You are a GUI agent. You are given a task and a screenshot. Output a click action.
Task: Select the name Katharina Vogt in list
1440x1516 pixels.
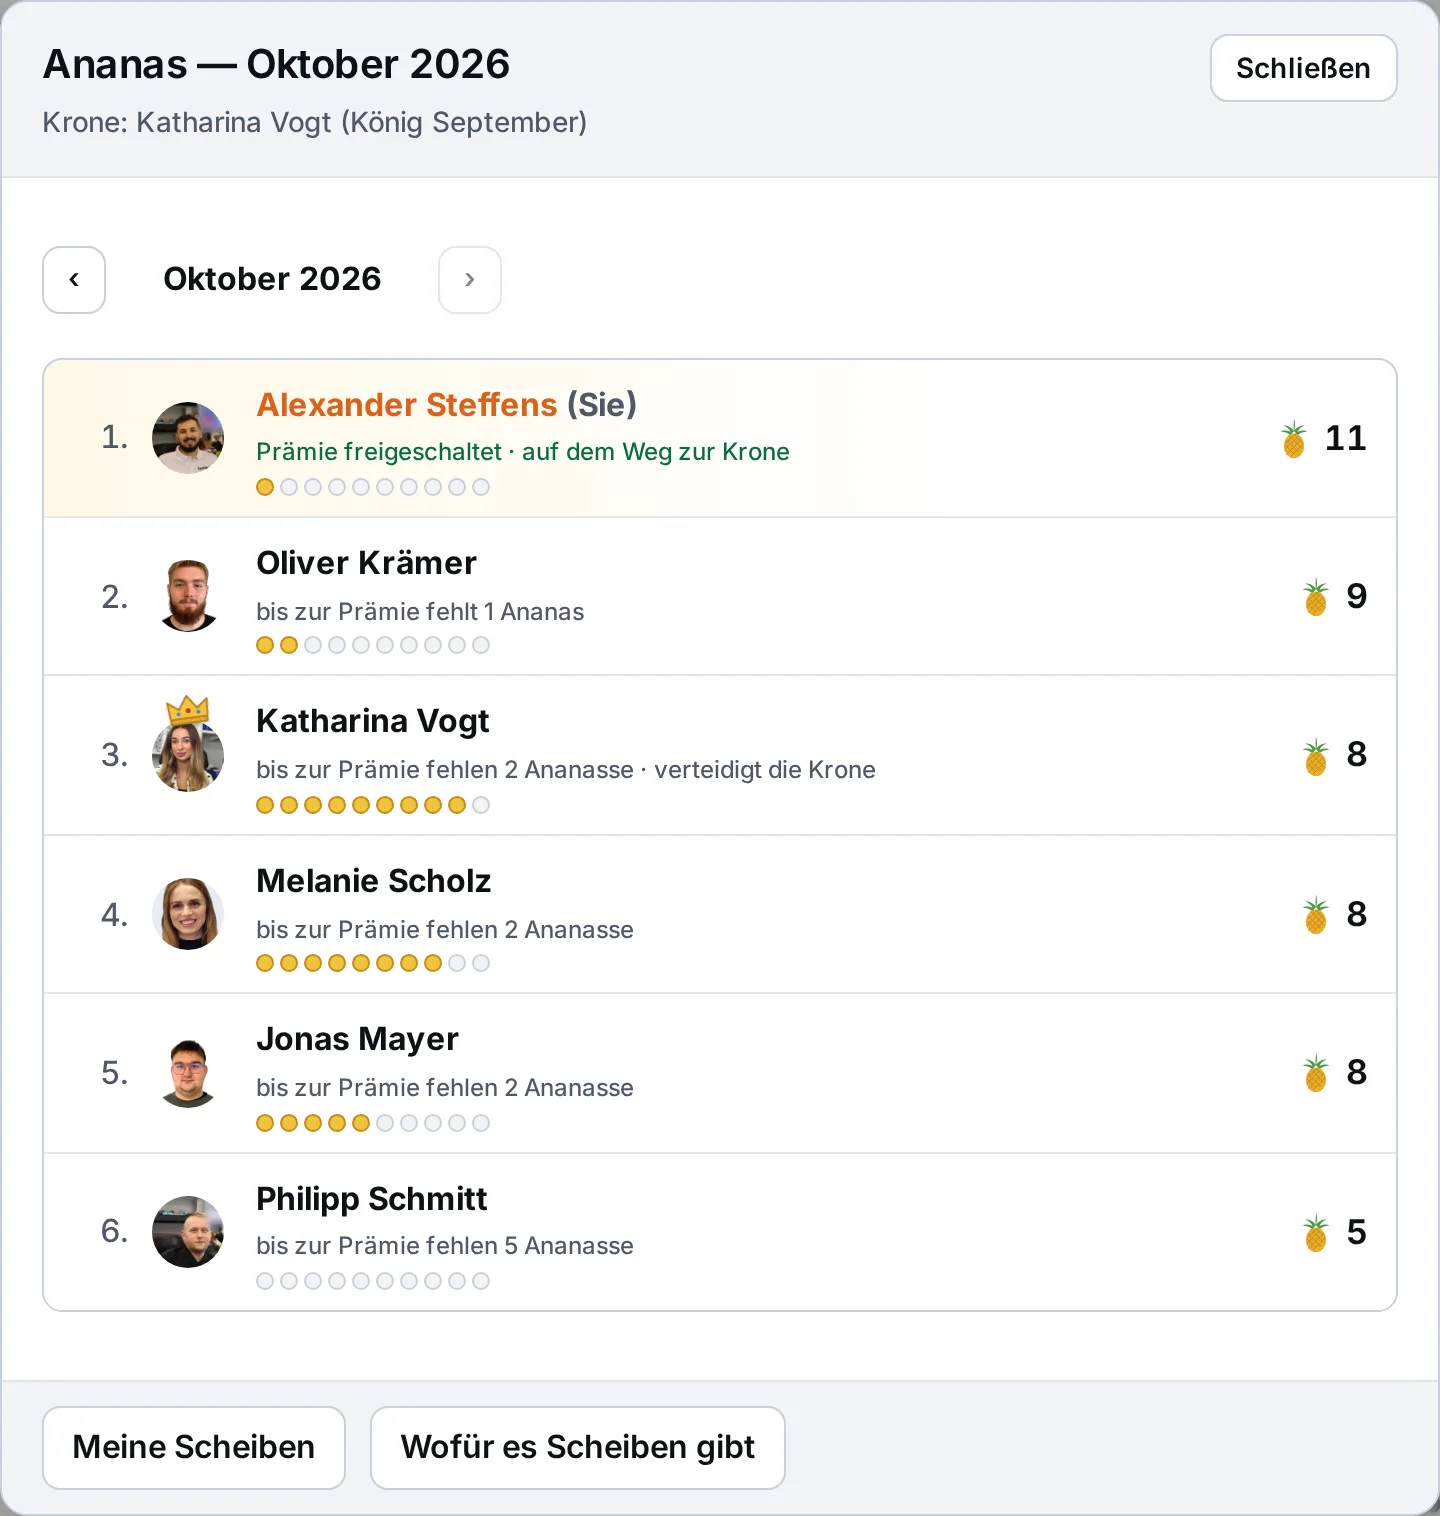[x=373, y=721]
